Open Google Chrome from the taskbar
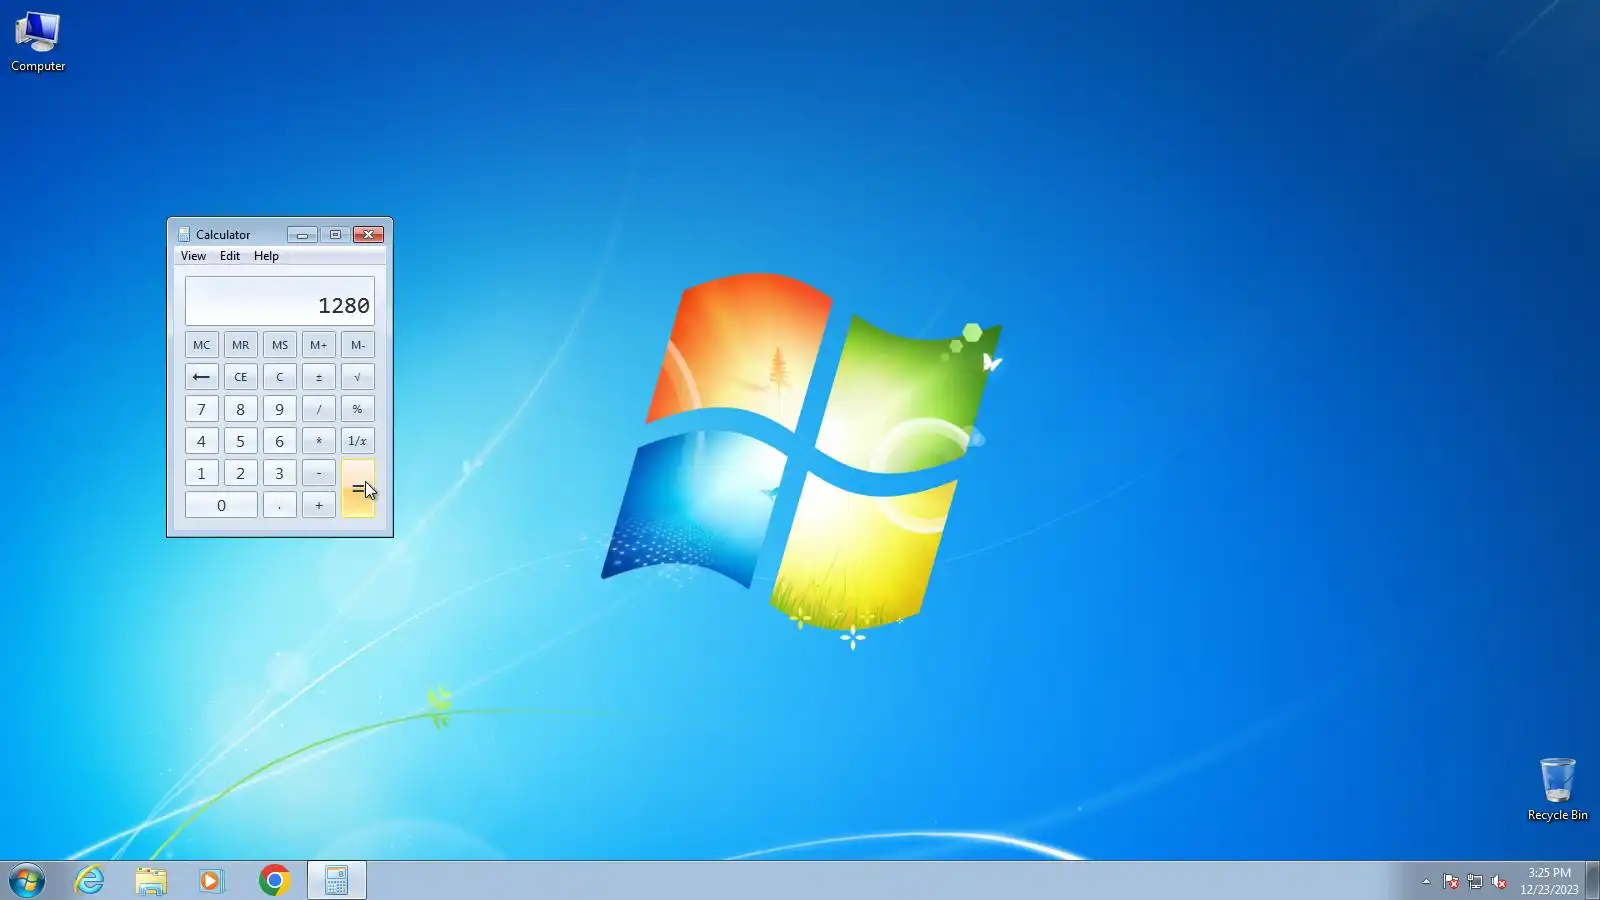The width and height of the screenshot is (1600, 900). point(274,880)
